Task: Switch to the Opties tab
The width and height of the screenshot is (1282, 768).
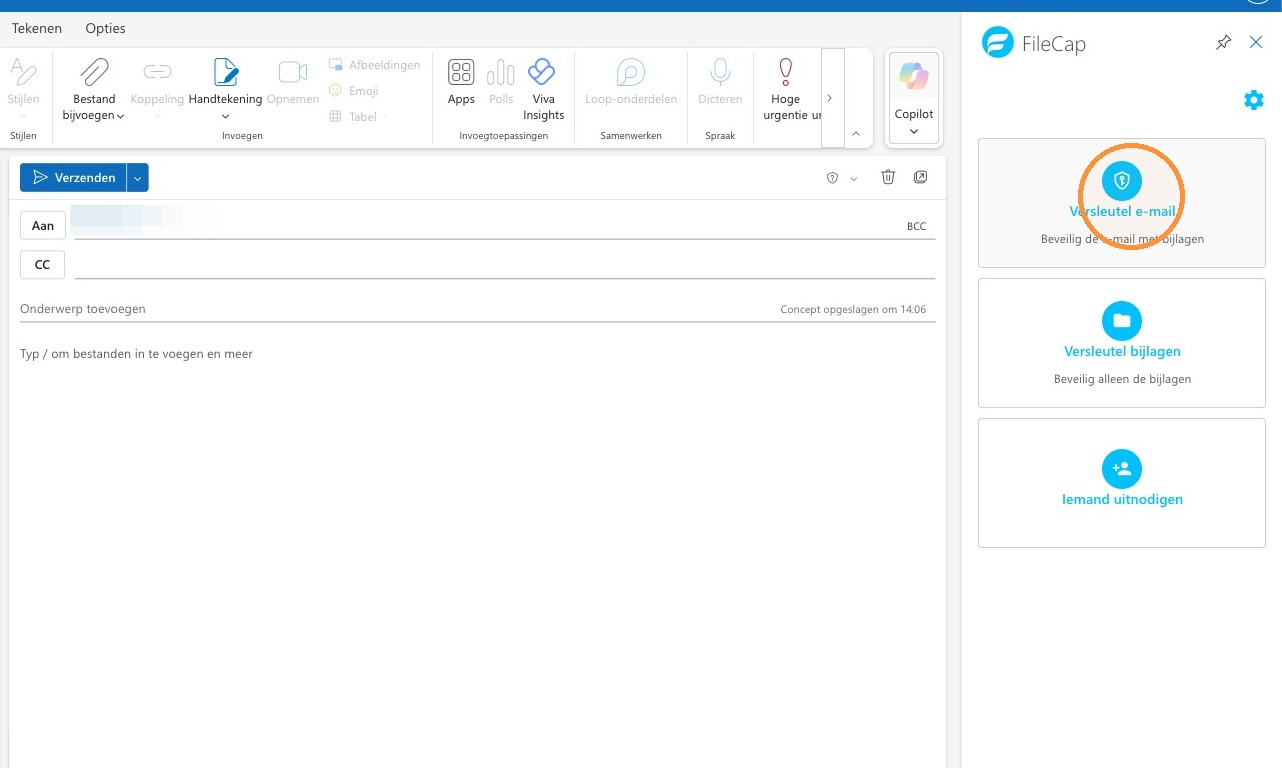Action: click(106, 28)
